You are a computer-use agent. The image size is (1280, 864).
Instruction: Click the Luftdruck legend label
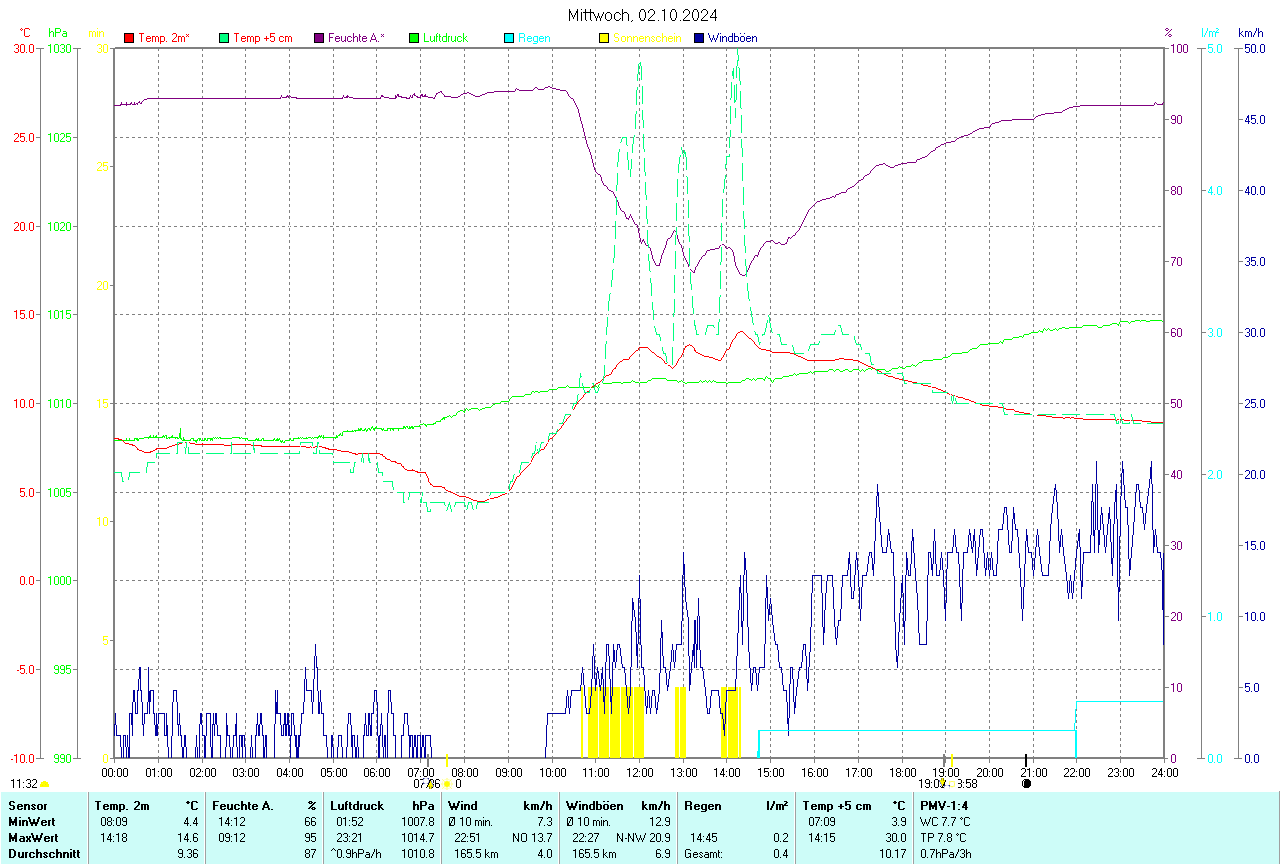pos(445,38)
